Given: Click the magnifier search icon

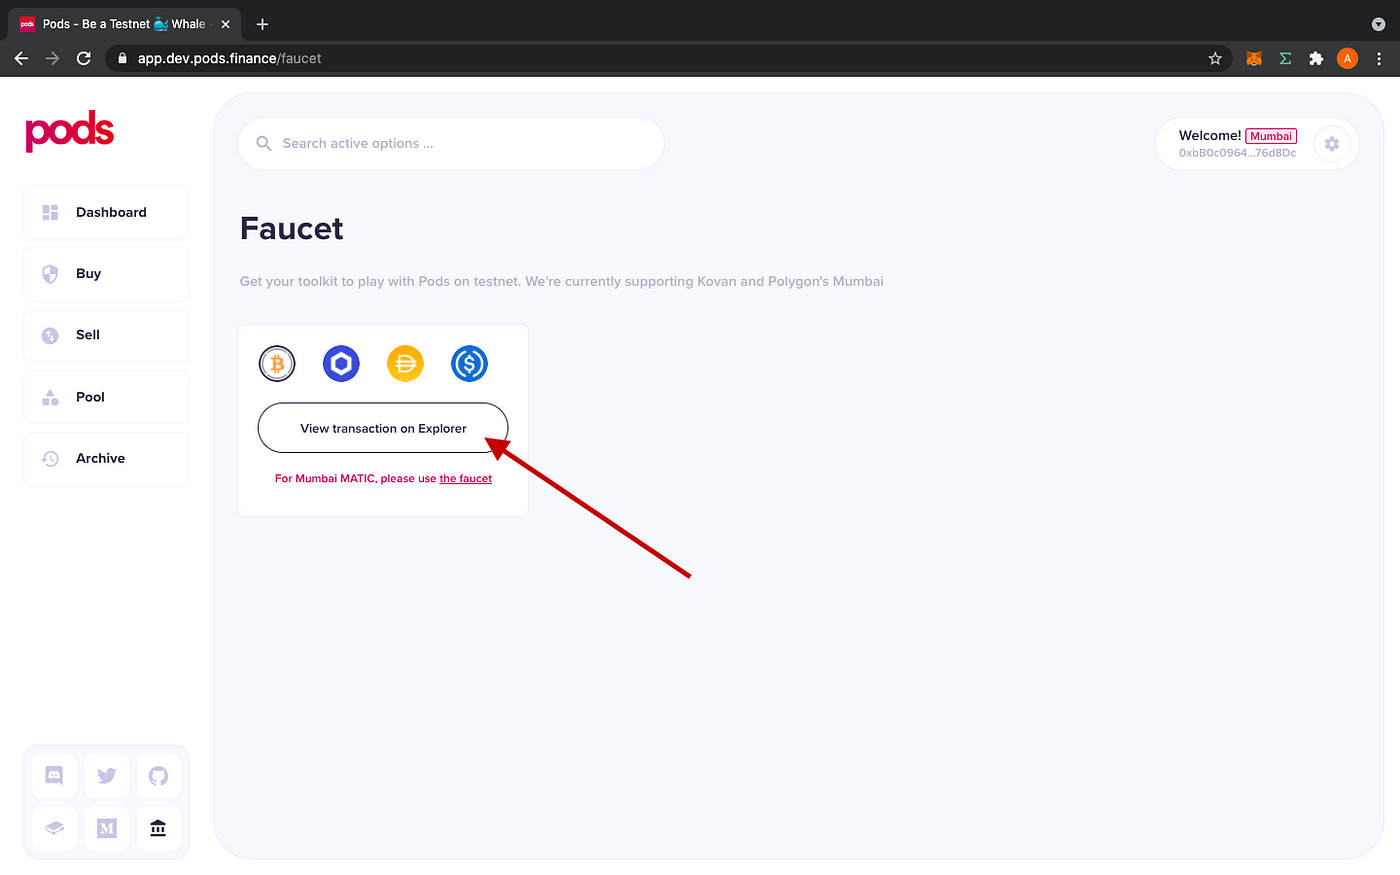Looking at the screenshot, I should point(264,144).
